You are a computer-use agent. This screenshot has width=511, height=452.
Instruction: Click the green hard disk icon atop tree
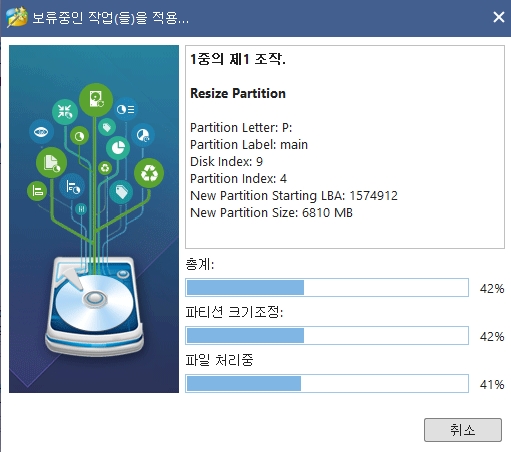(96, 100)
